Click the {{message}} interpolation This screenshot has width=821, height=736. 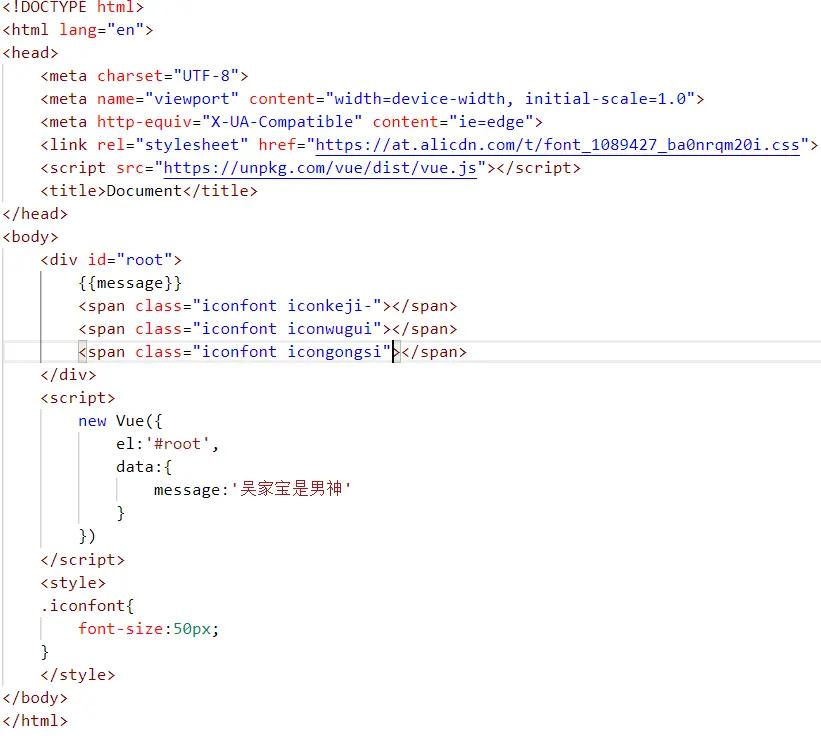130,283
